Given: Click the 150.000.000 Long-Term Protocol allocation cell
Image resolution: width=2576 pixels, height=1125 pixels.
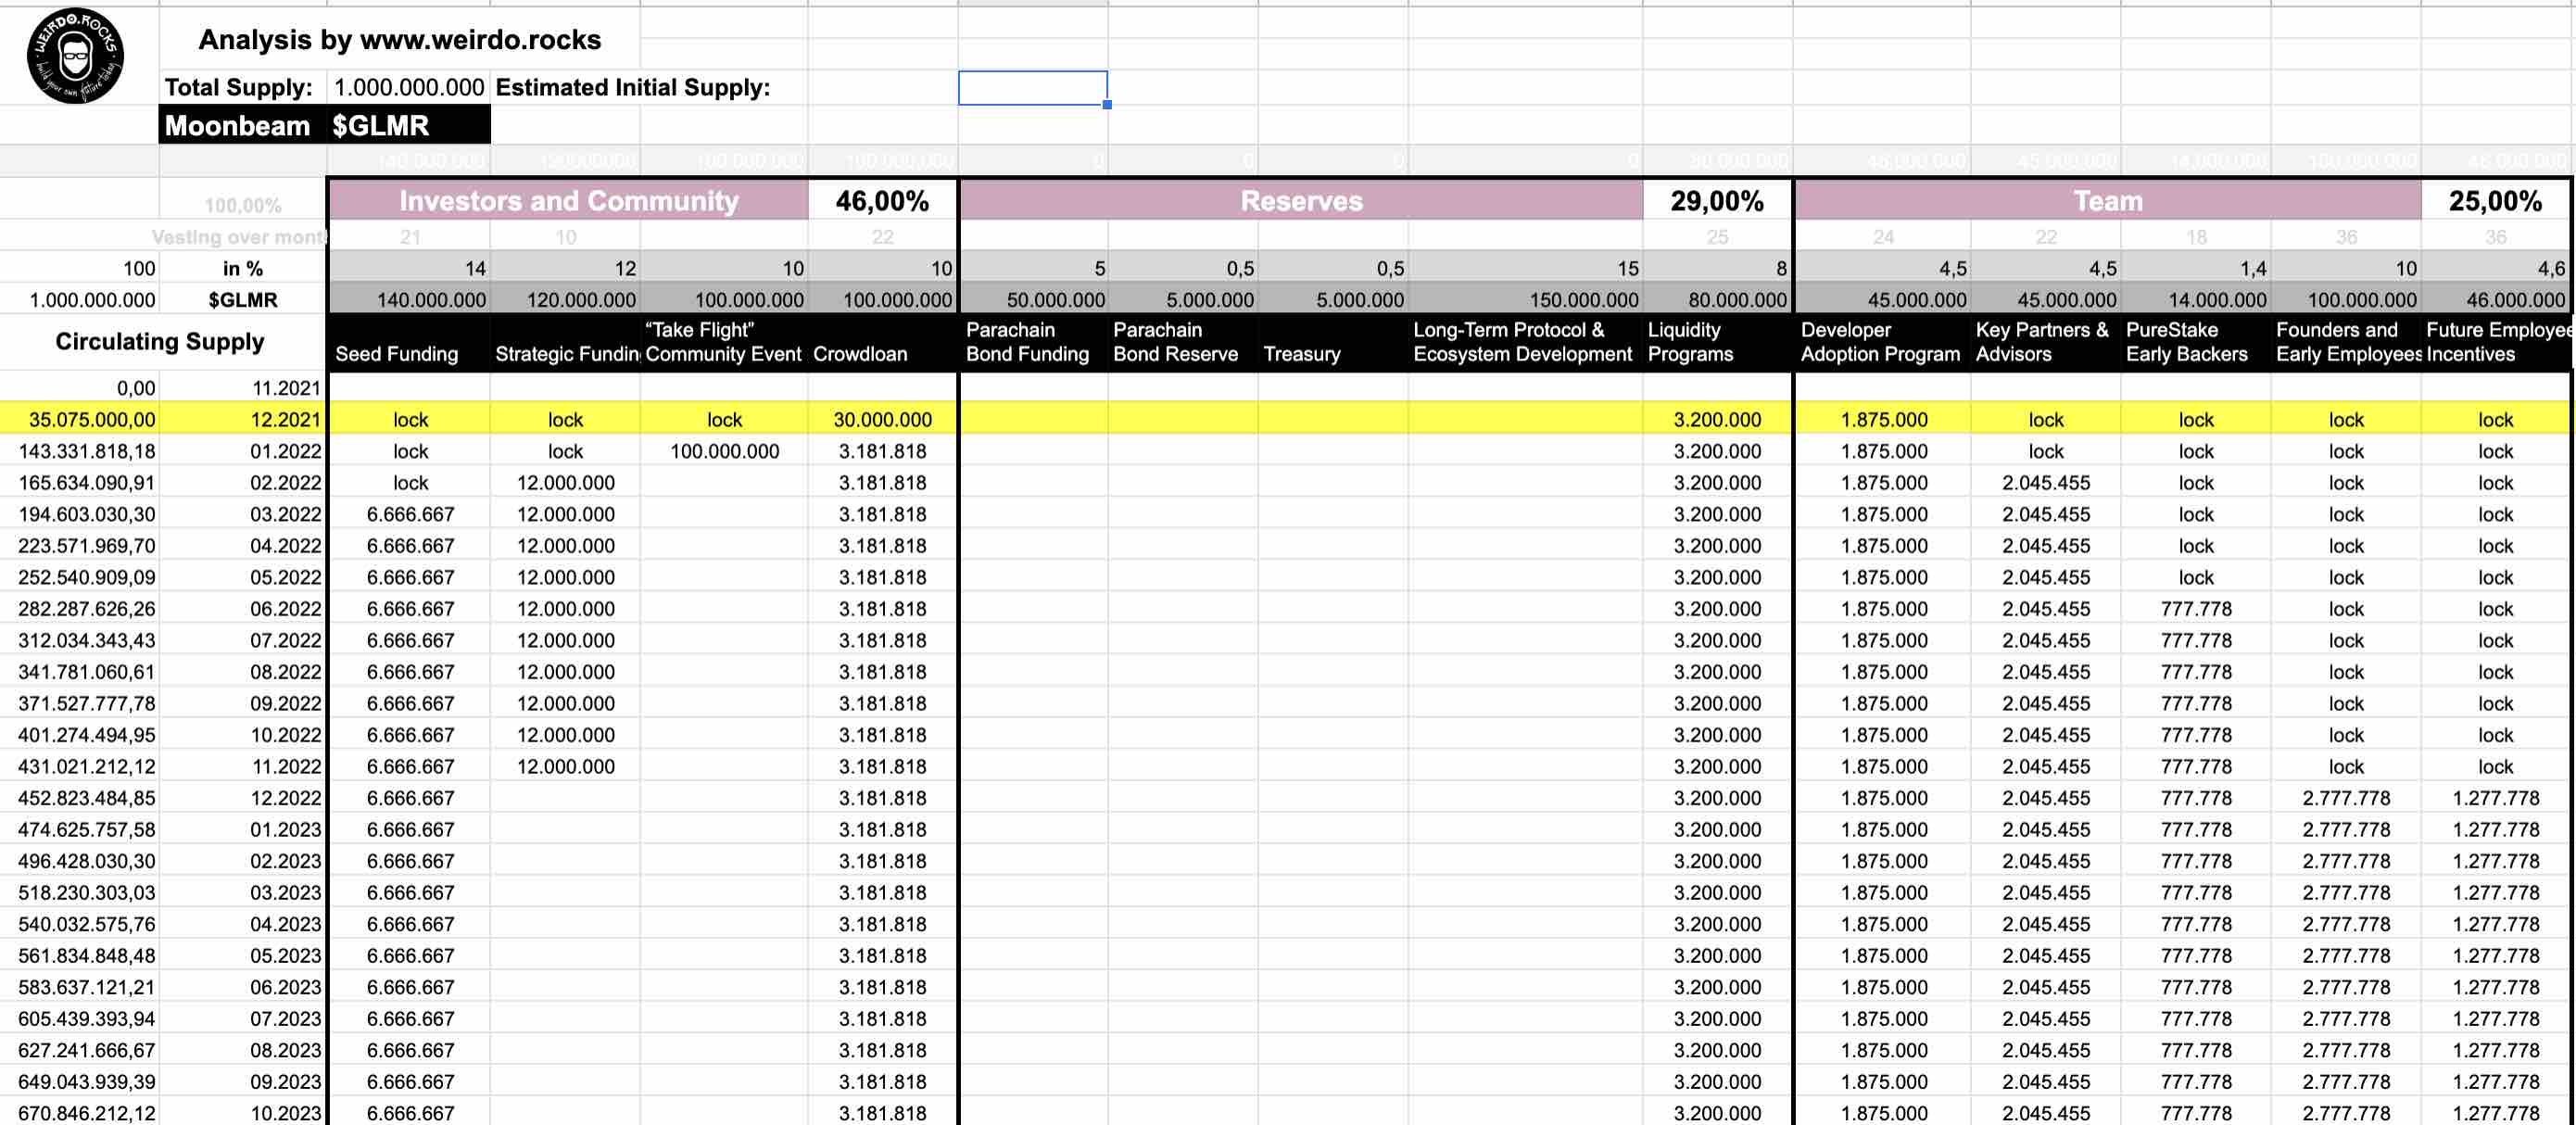Looking at the screenshot, I should pyautogui.click(x=1525, y=300).
